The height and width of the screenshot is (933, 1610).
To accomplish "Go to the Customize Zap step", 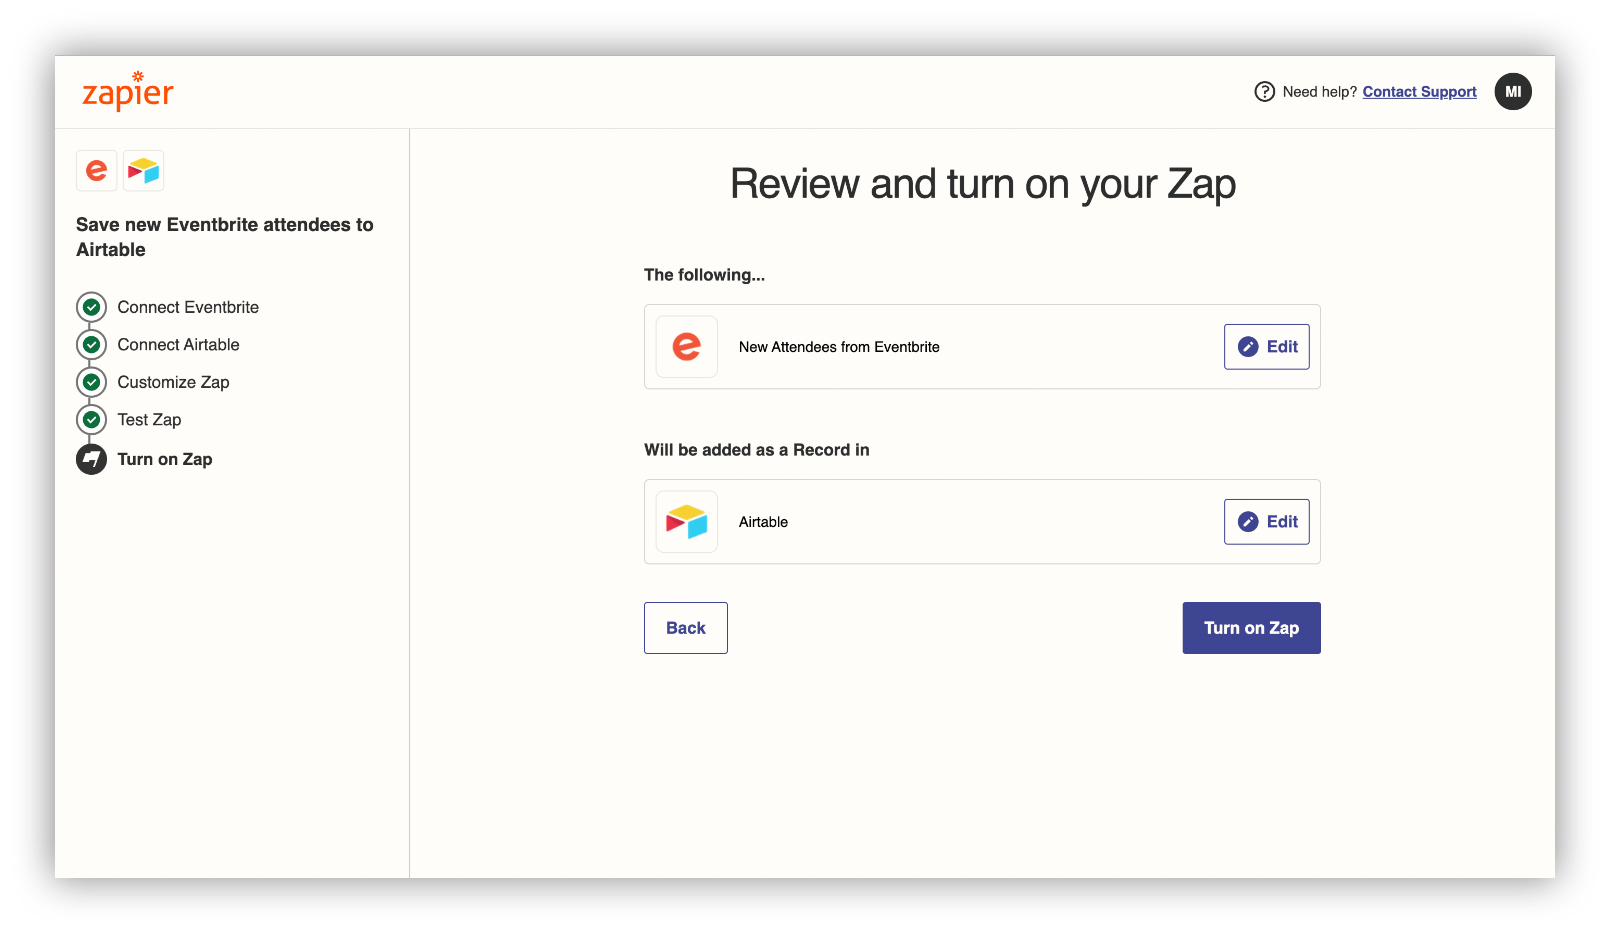I will 173,382.
